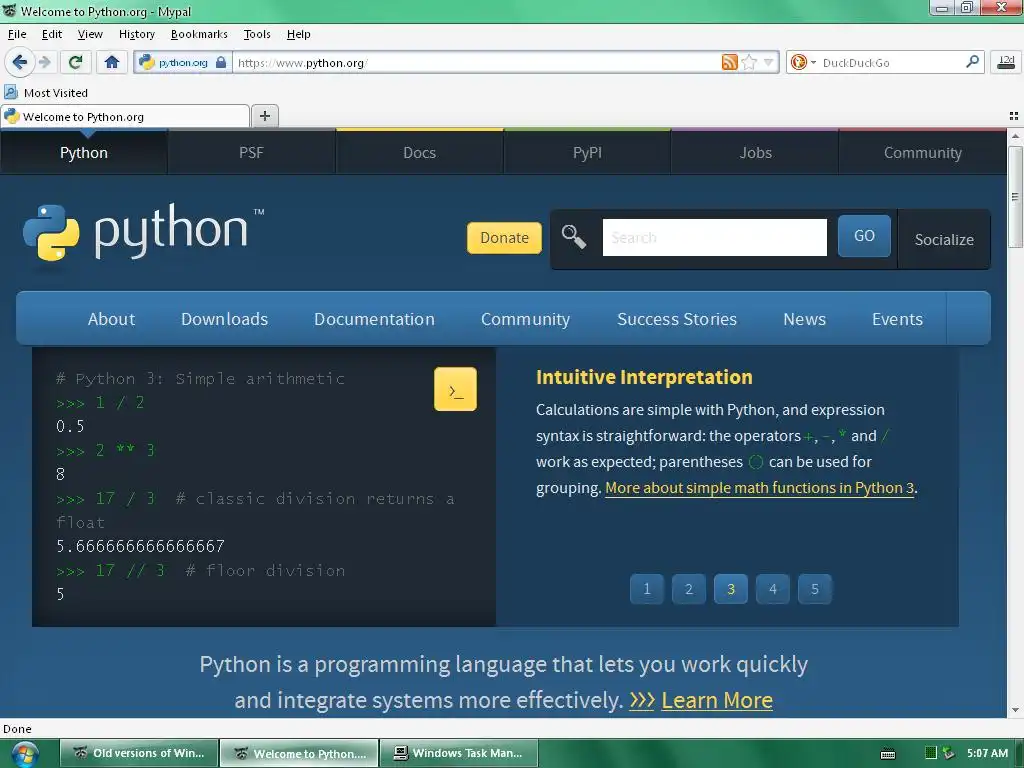Open a new tab with plus button
This screenshot has height=768, width=1024.
(x=264, y=116)
